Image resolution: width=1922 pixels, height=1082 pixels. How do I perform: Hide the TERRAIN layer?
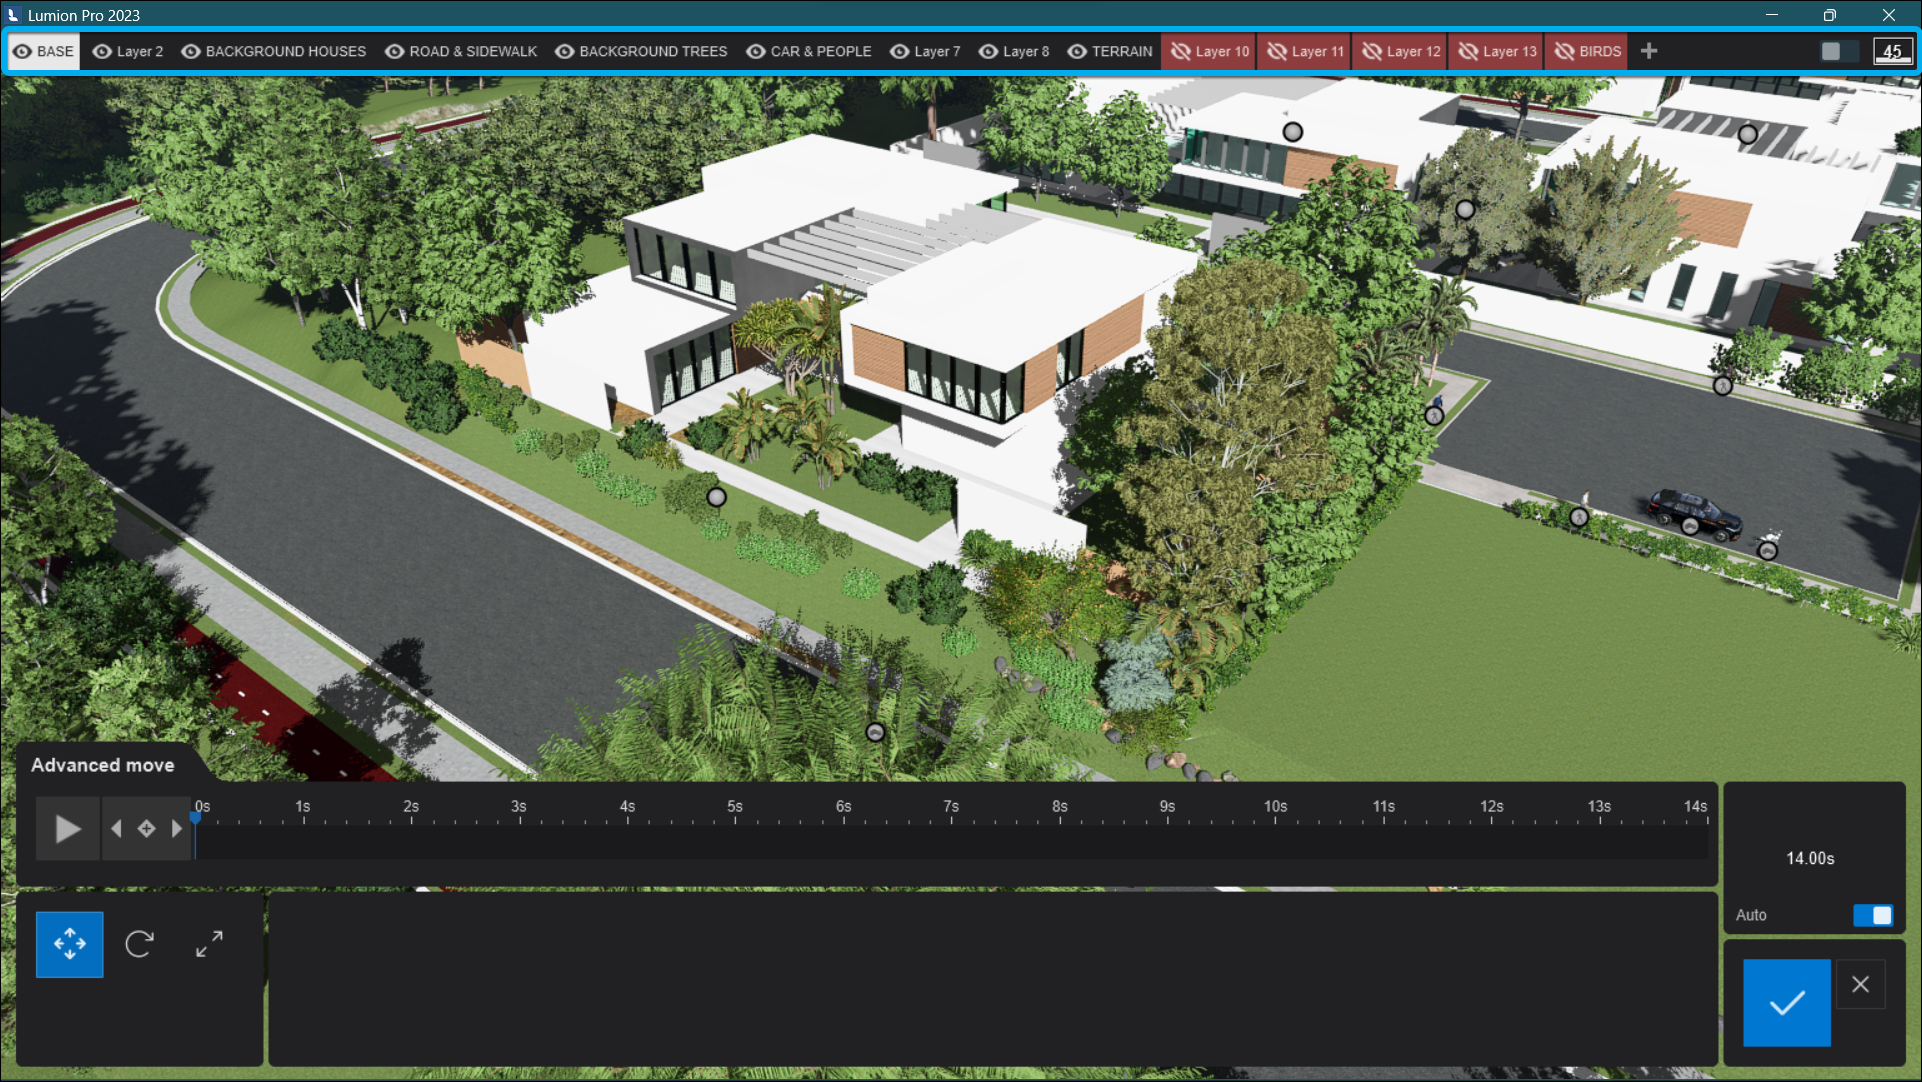(x=1077, y=51)
